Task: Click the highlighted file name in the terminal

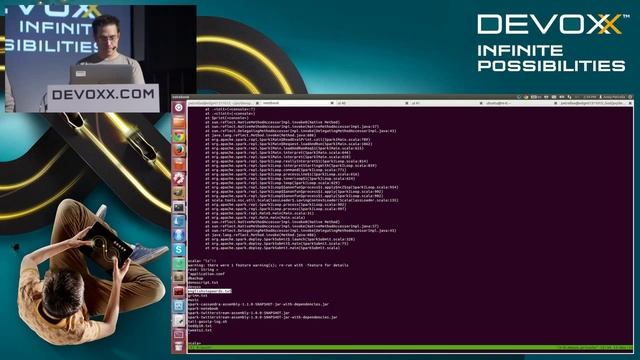Action: coord(209,291)
